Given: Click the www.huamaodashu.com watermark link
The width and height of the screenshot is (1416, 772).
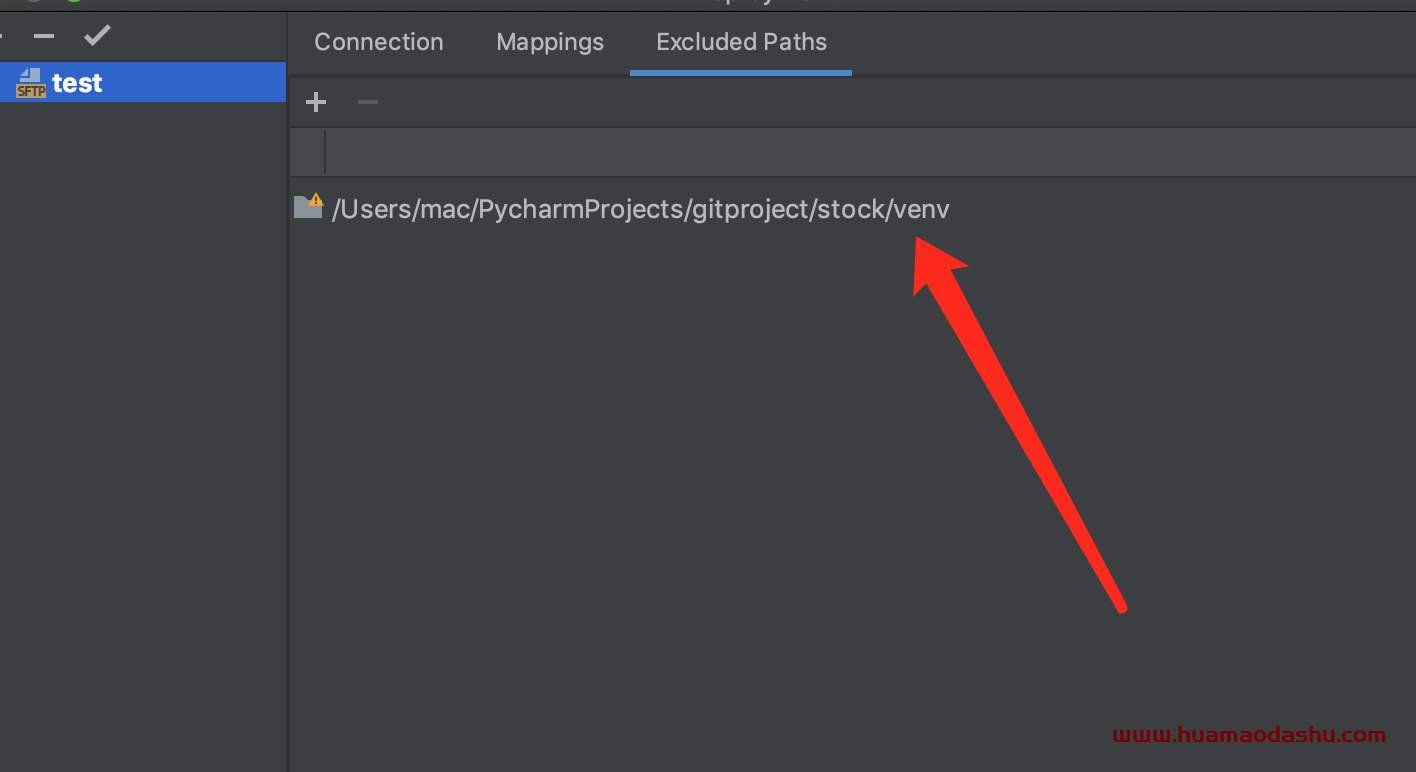Looking at the screenshot, I should tap(1249, 735).
